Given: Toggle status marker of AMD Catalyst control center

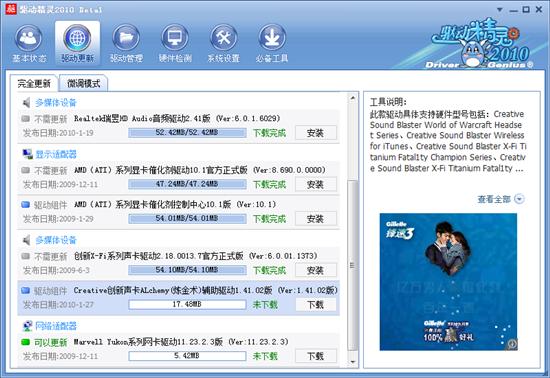Looking at the screenshot, I should click(x=25, y=204).
